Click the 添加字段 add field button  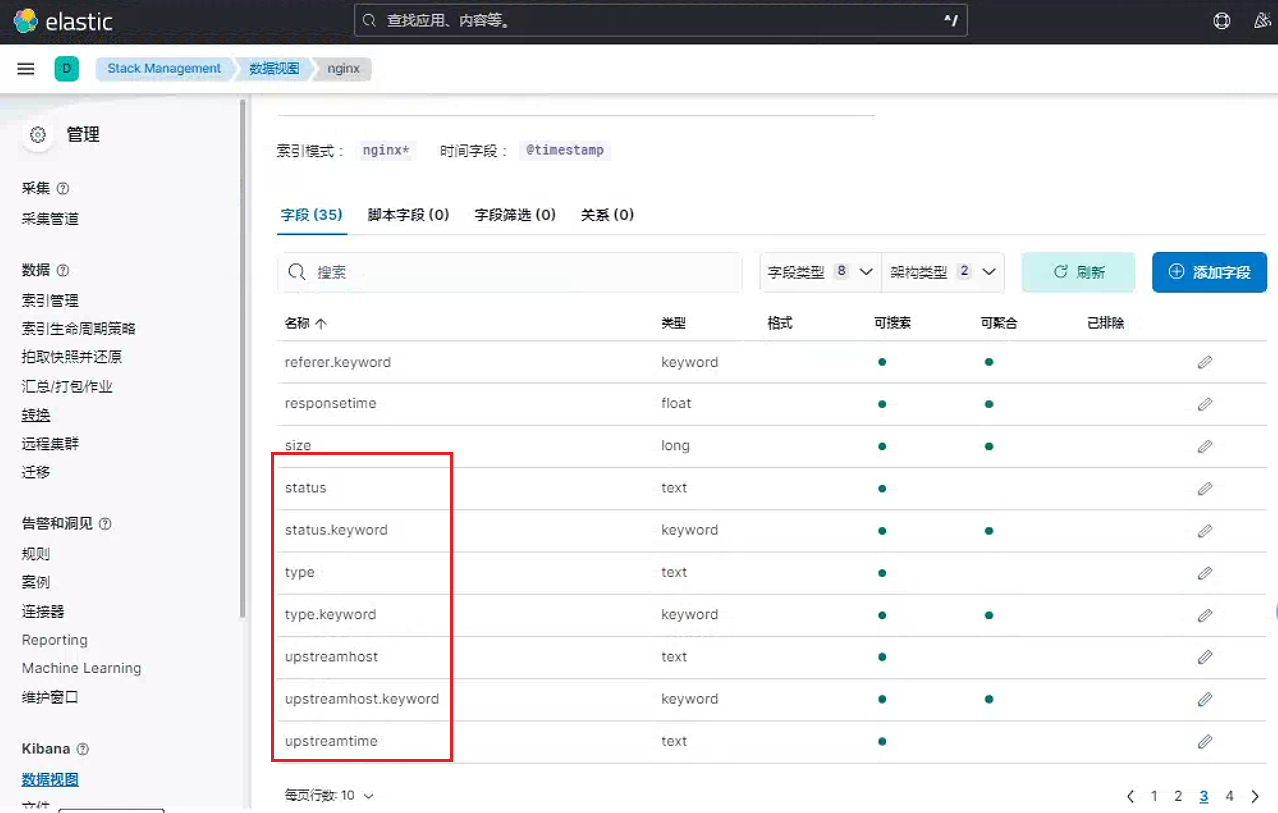[1209, 272]
